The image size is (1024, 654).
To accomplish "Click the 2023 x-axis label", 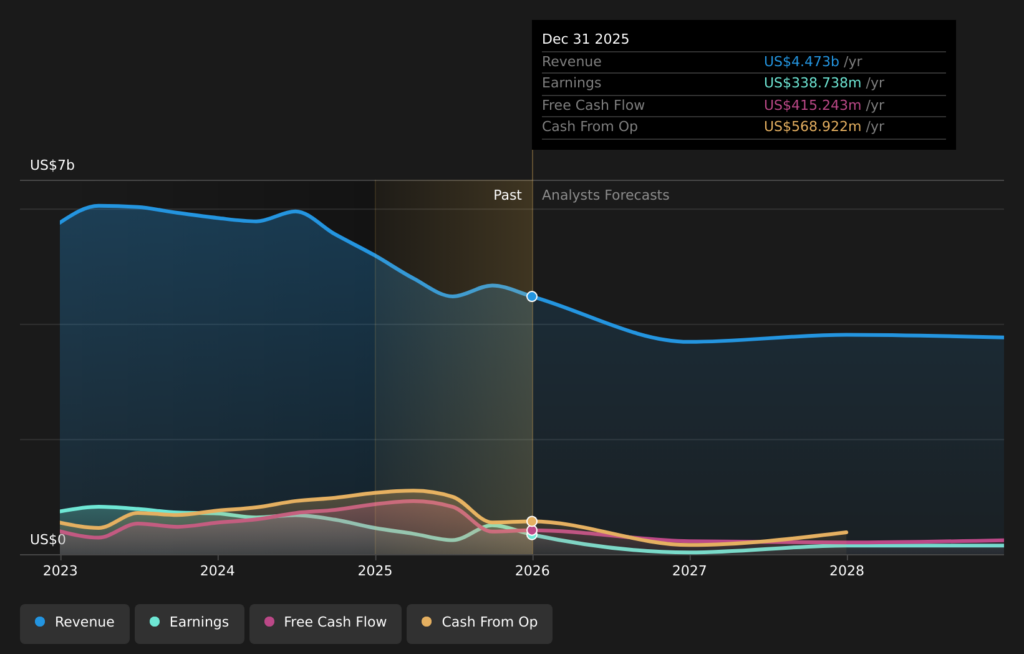I will point(60,571).
